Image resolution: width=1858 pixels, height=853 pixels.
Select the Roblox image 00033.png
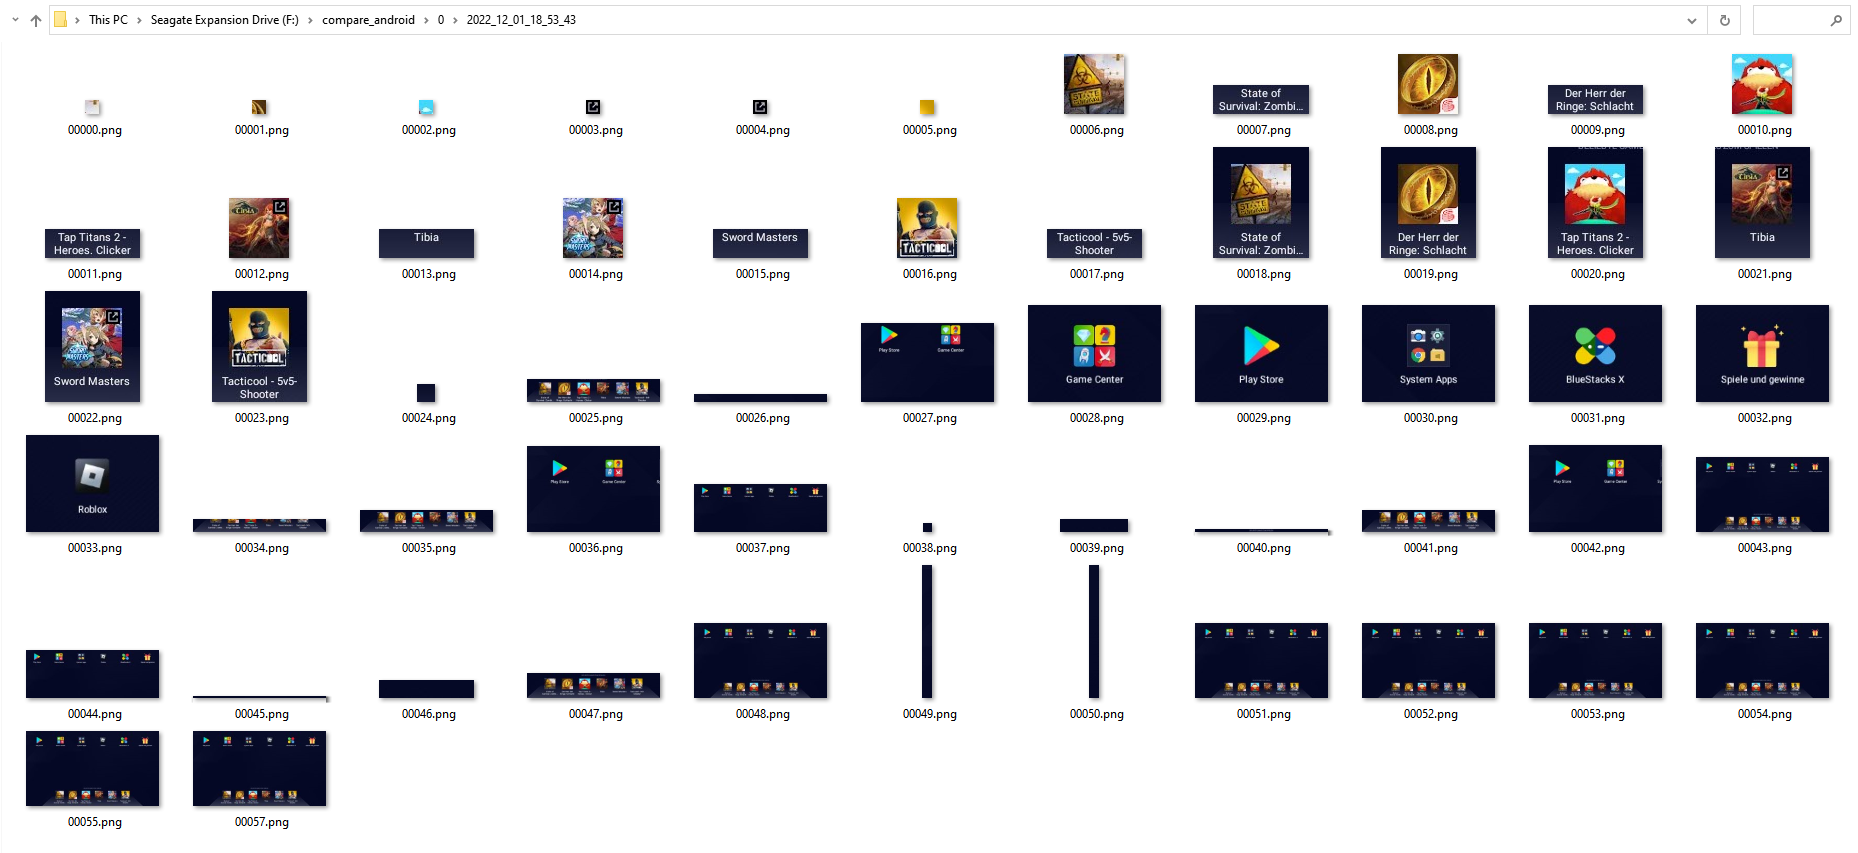tap(92, 483)
